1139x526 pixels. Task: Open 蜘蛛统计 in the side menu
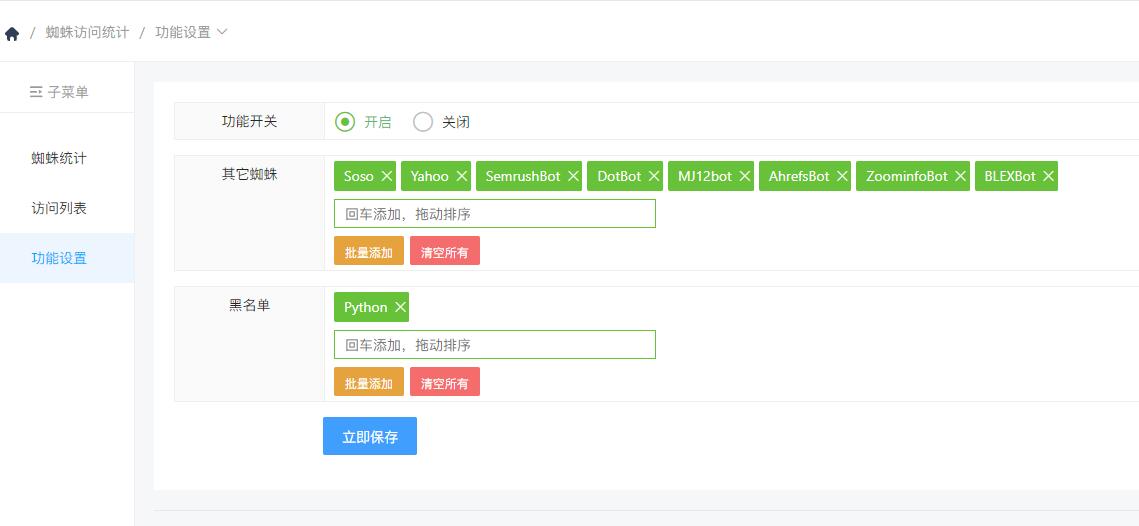tap(59, 158)
